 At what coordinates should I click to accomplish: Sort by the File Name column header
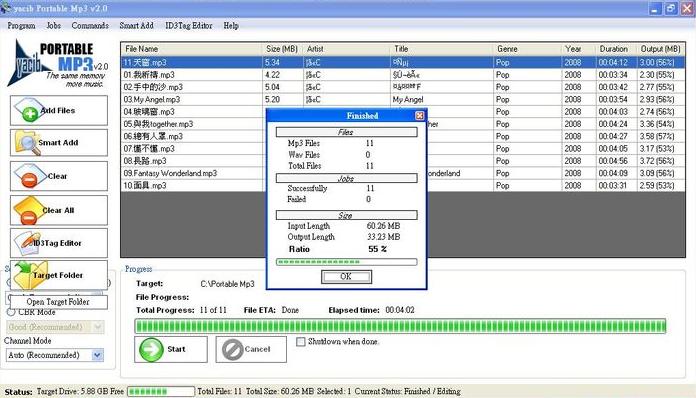pos(191,49)
